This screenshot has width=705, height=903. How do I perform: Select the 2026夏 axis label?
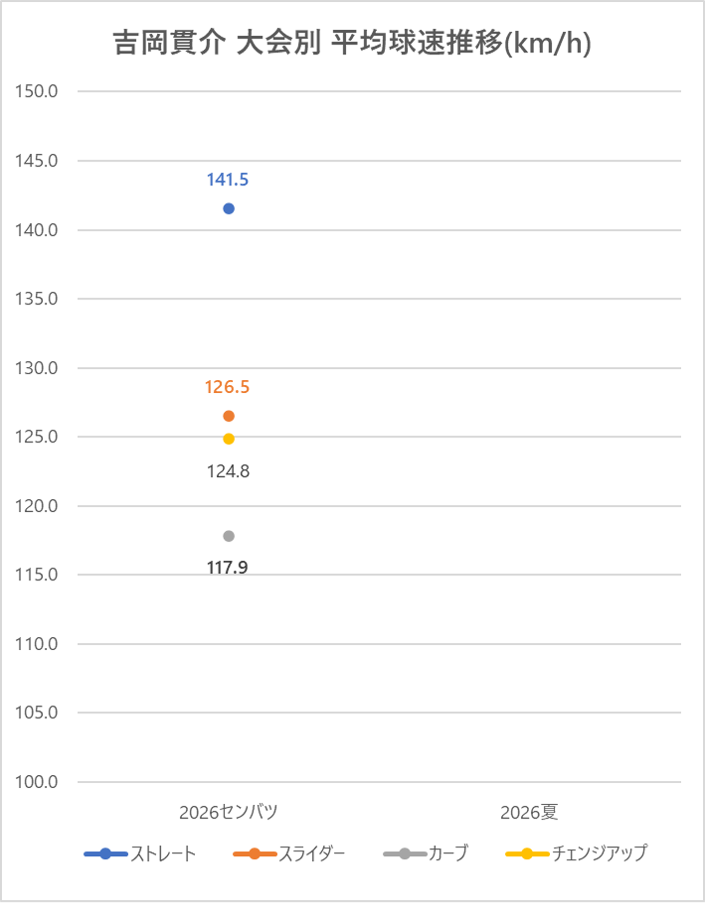pos(530,810)
